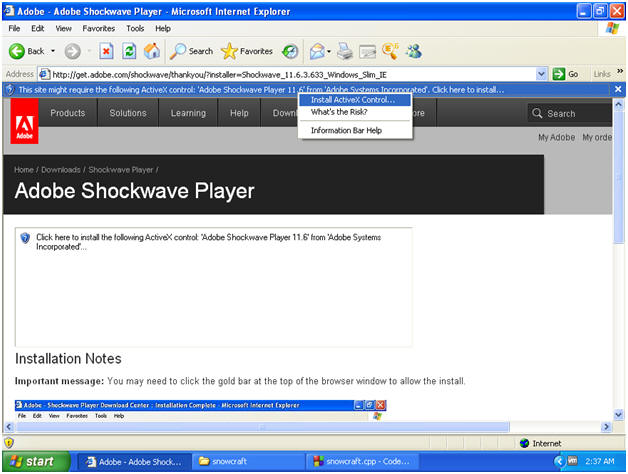Go to Home page house icon

point(152,51)
